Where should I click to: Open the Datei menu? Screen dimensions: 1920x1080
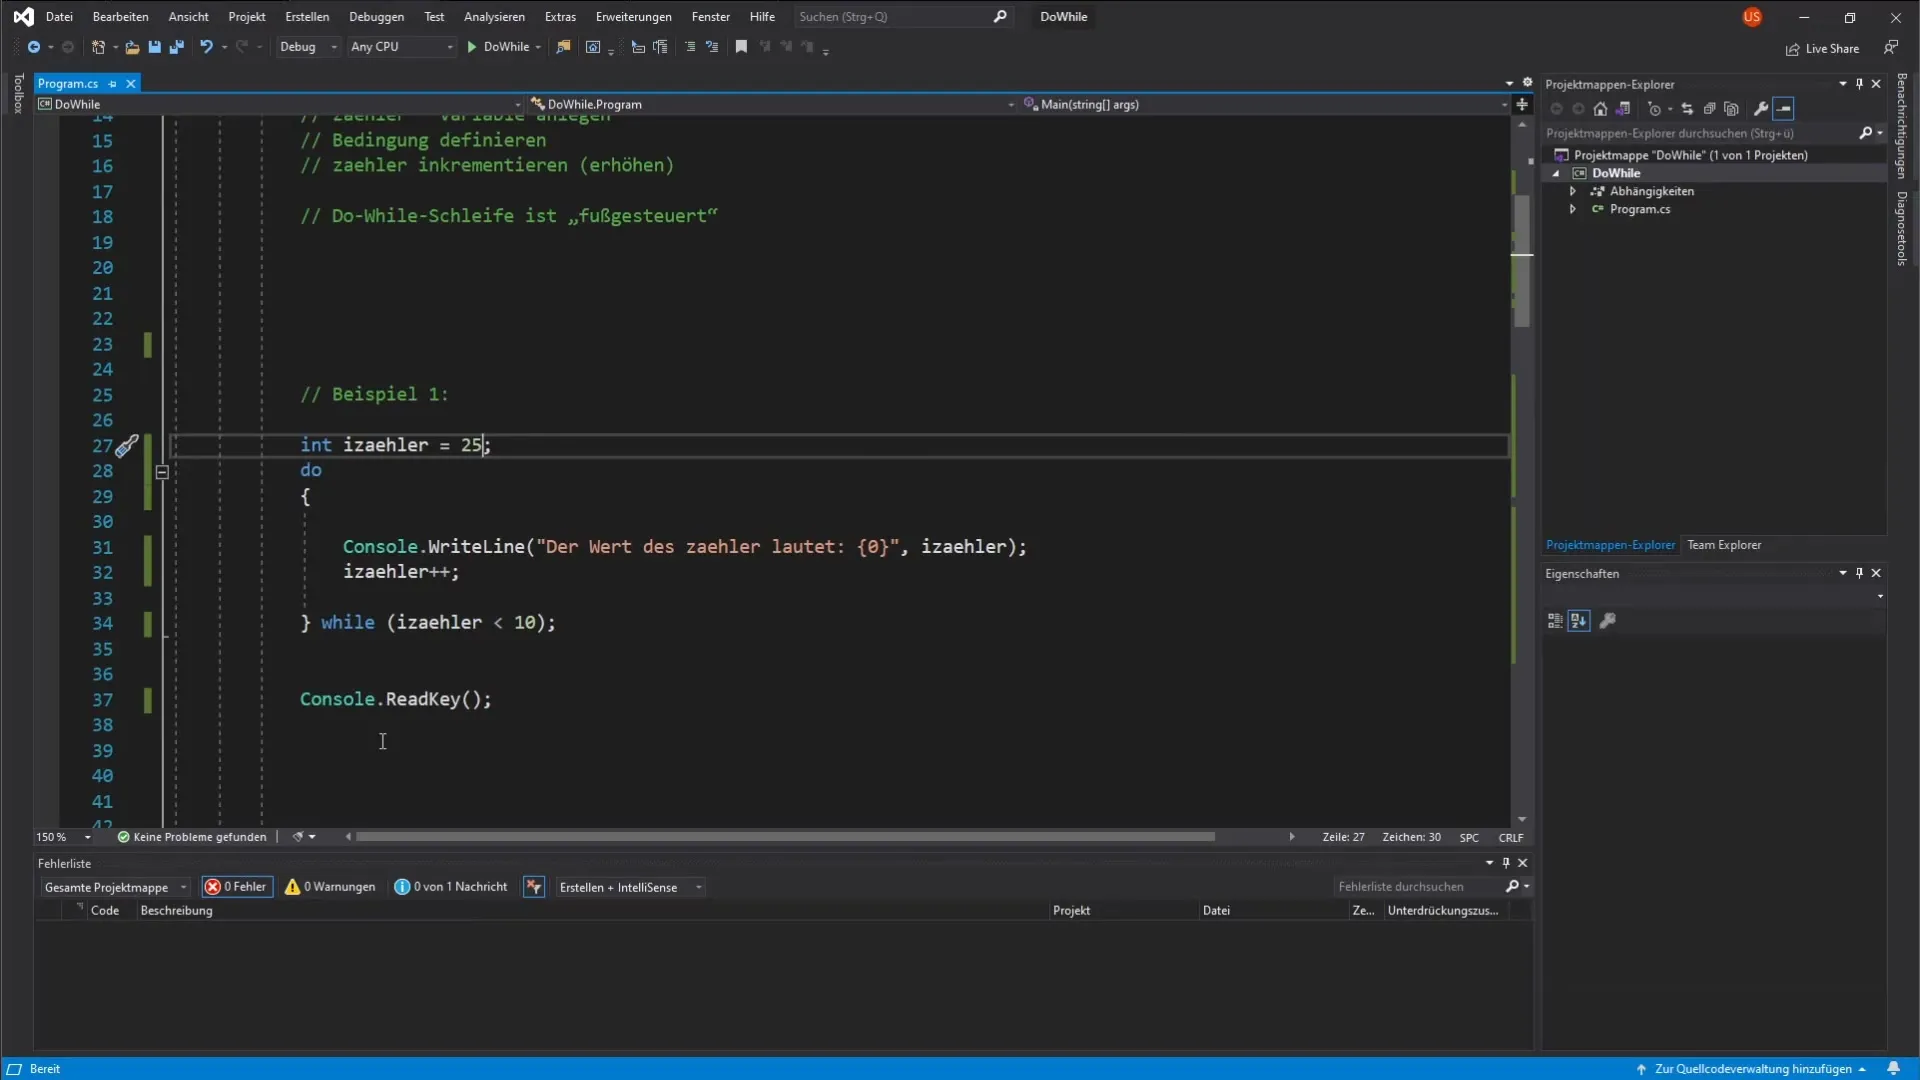click(x=59, y=17)
